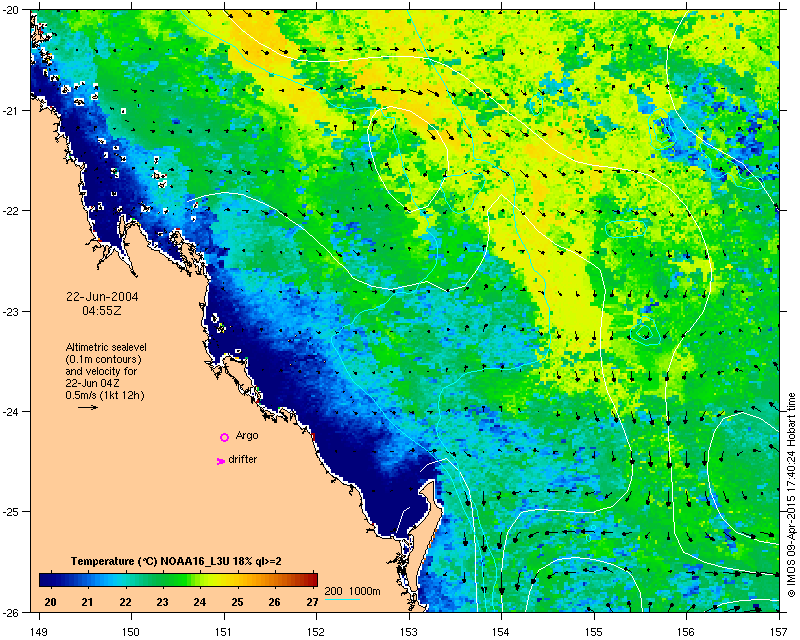Click the '0.5m/s (1kt 12h)' scale text
The image size is (800, 640).
(x=105, y=395)
